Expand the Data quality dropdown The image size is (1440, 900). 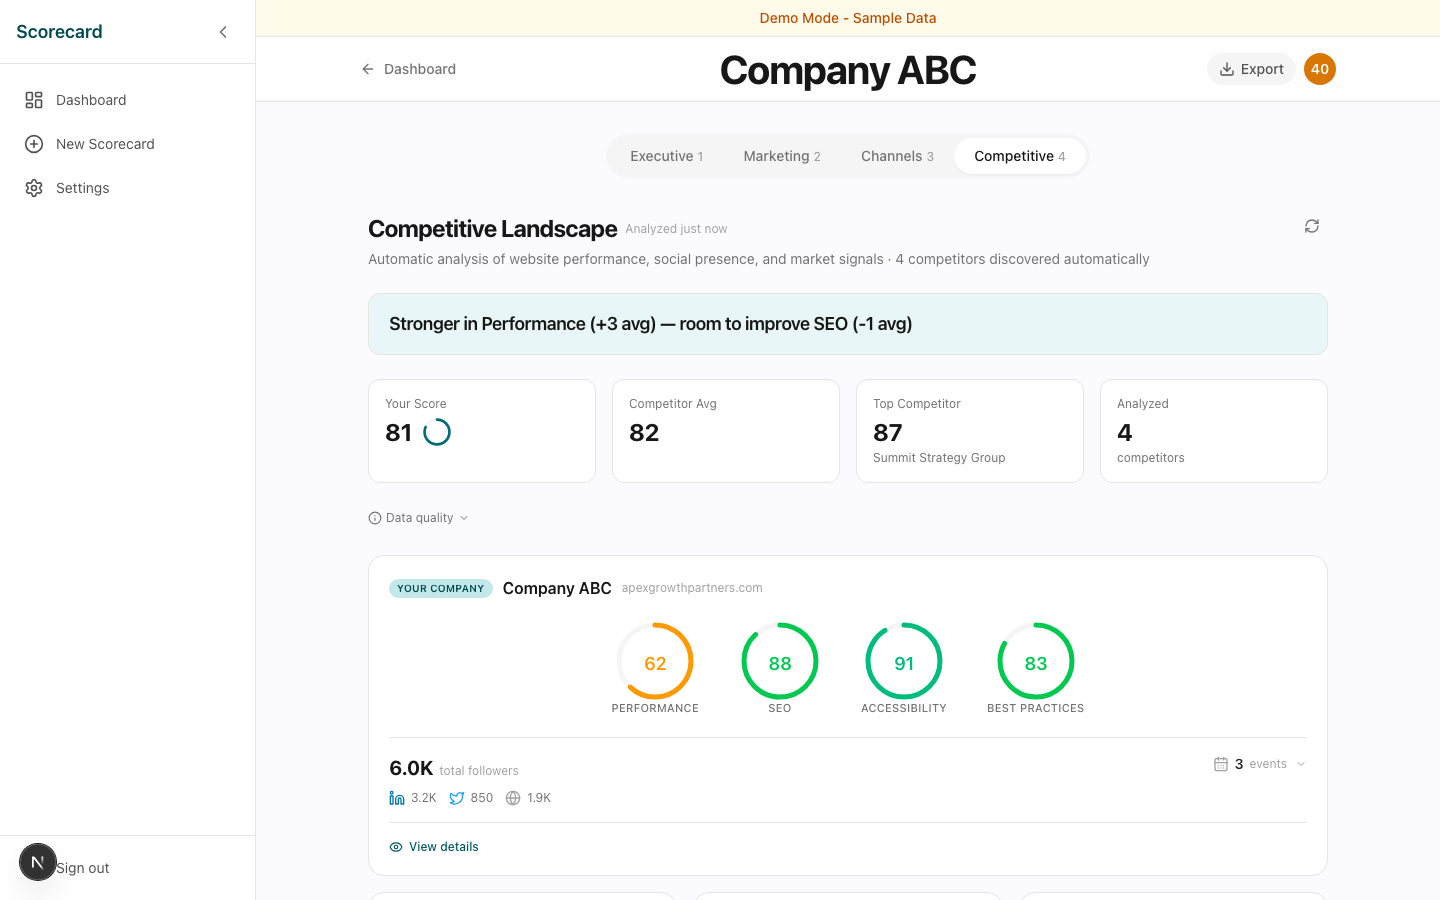pos(419,518)
